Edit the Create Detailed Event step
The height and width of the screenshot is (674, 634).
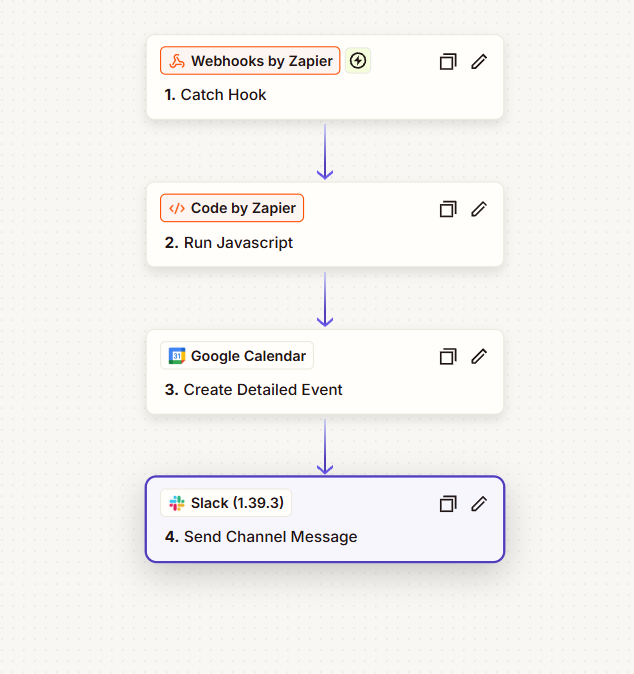pos(479,356)
